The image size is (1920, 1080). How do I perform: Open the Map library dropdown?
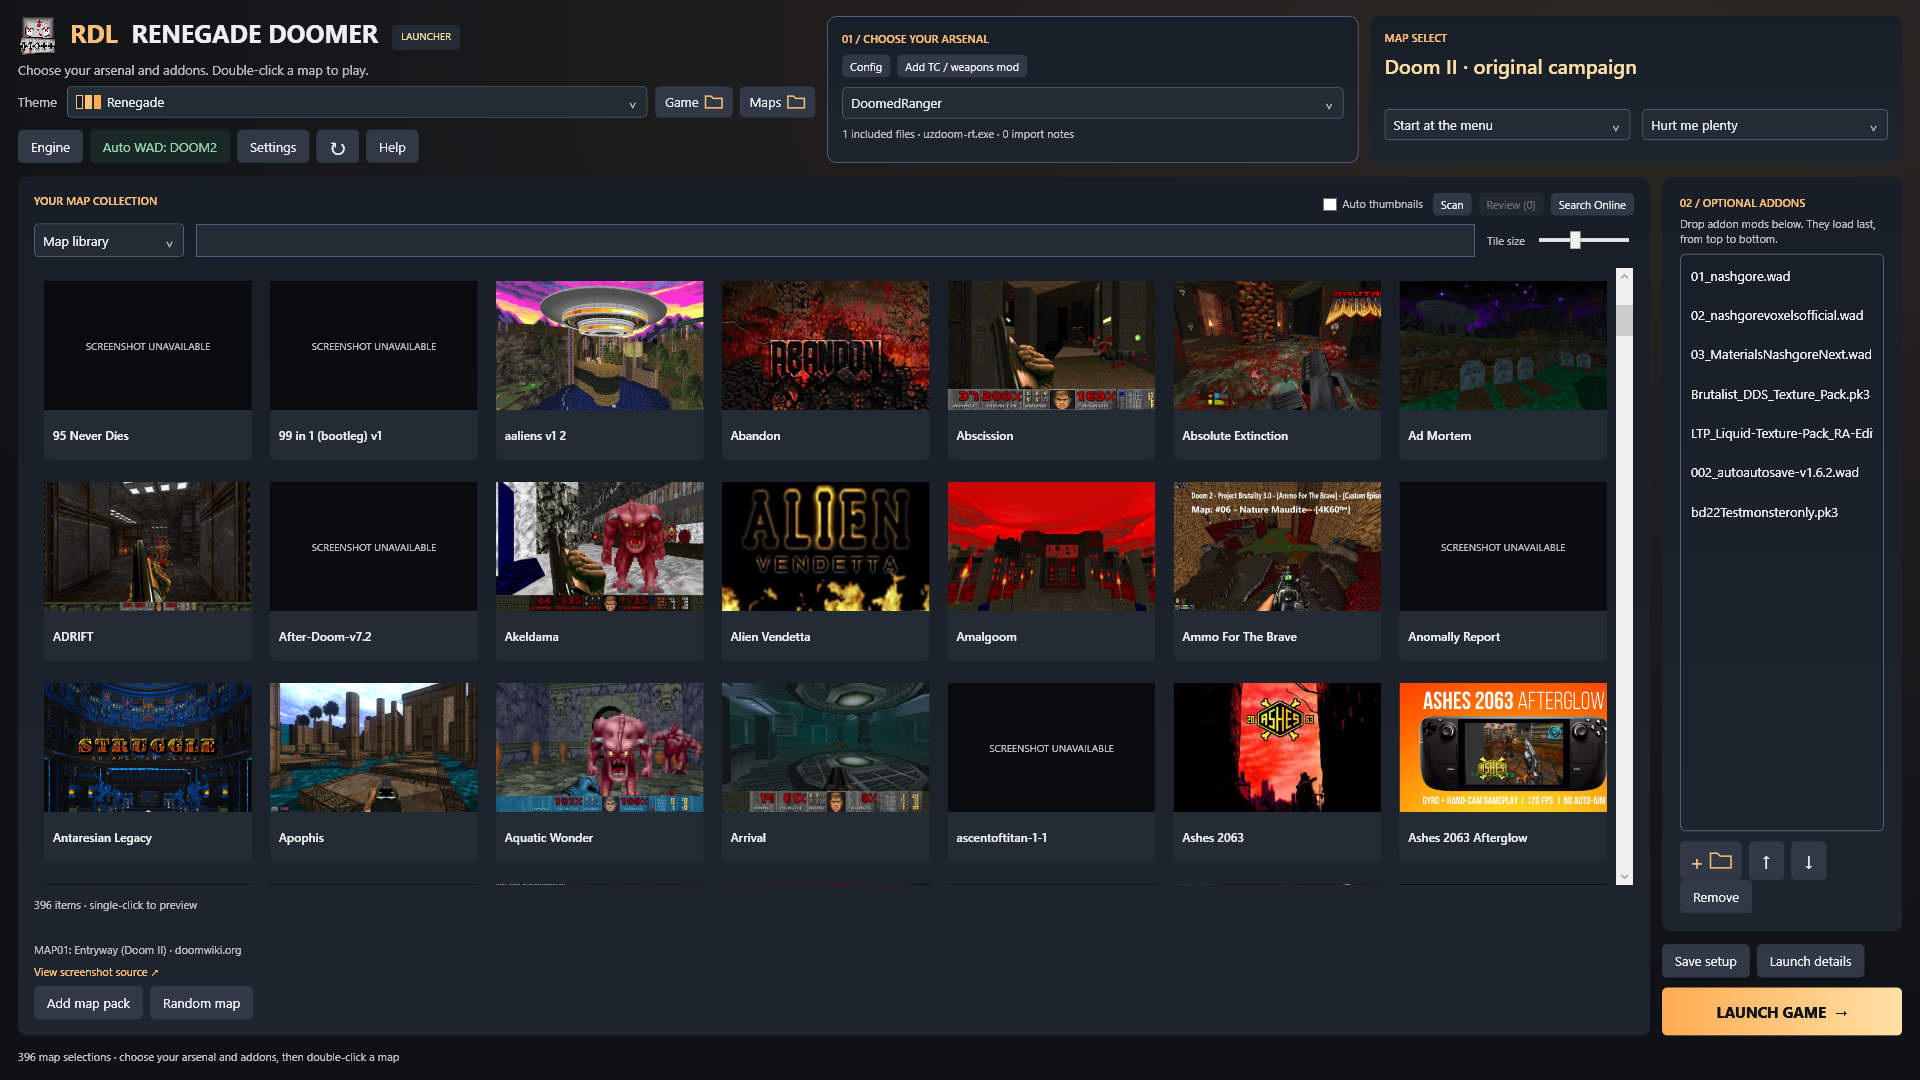click(109, 241)
